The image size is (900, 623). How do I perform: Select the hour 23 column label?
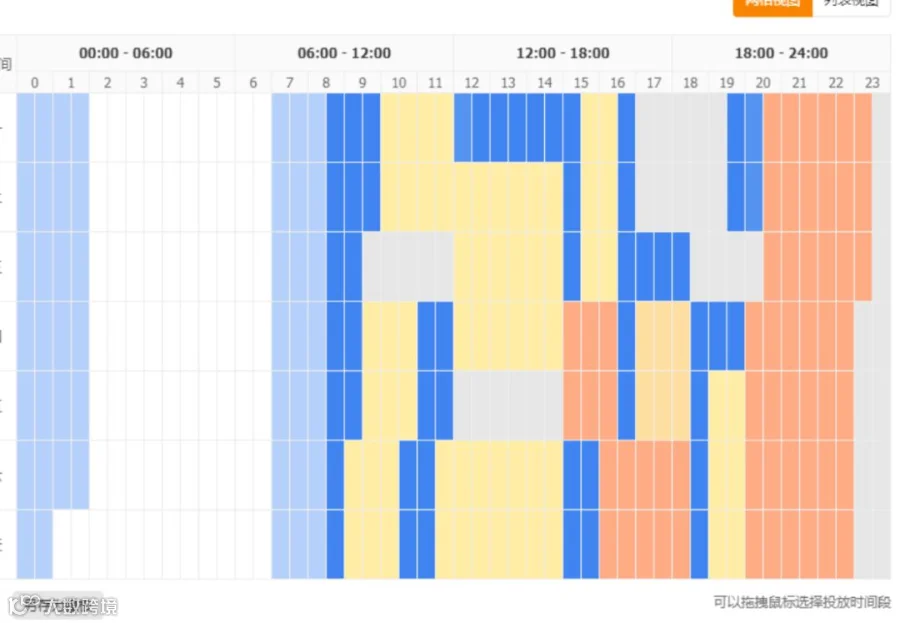point(872,83)
